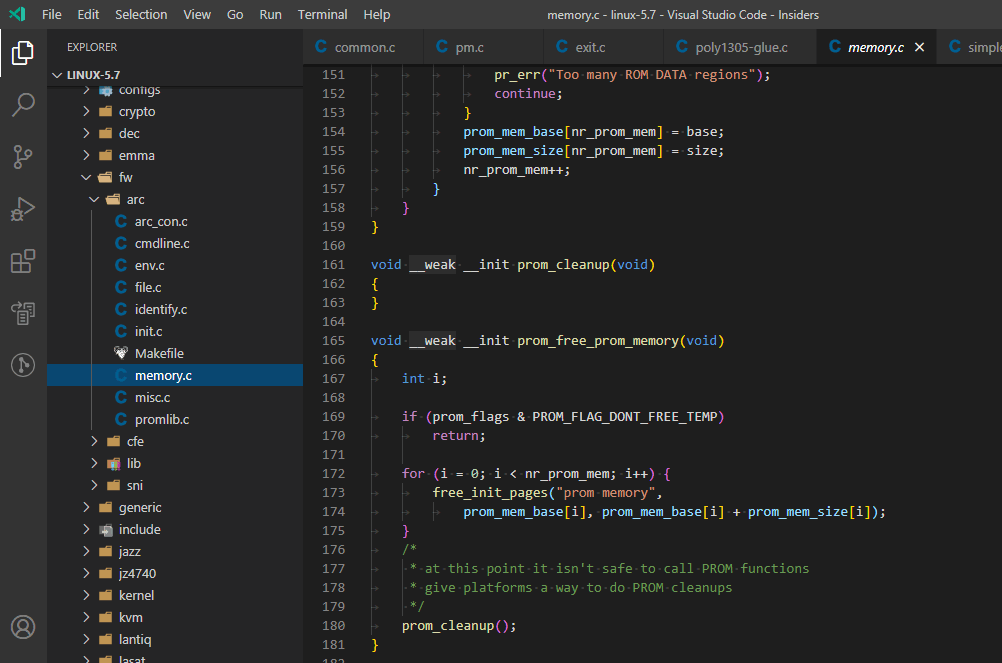
Task: Expand the cfe folder chevron
Action: [94, 441]
